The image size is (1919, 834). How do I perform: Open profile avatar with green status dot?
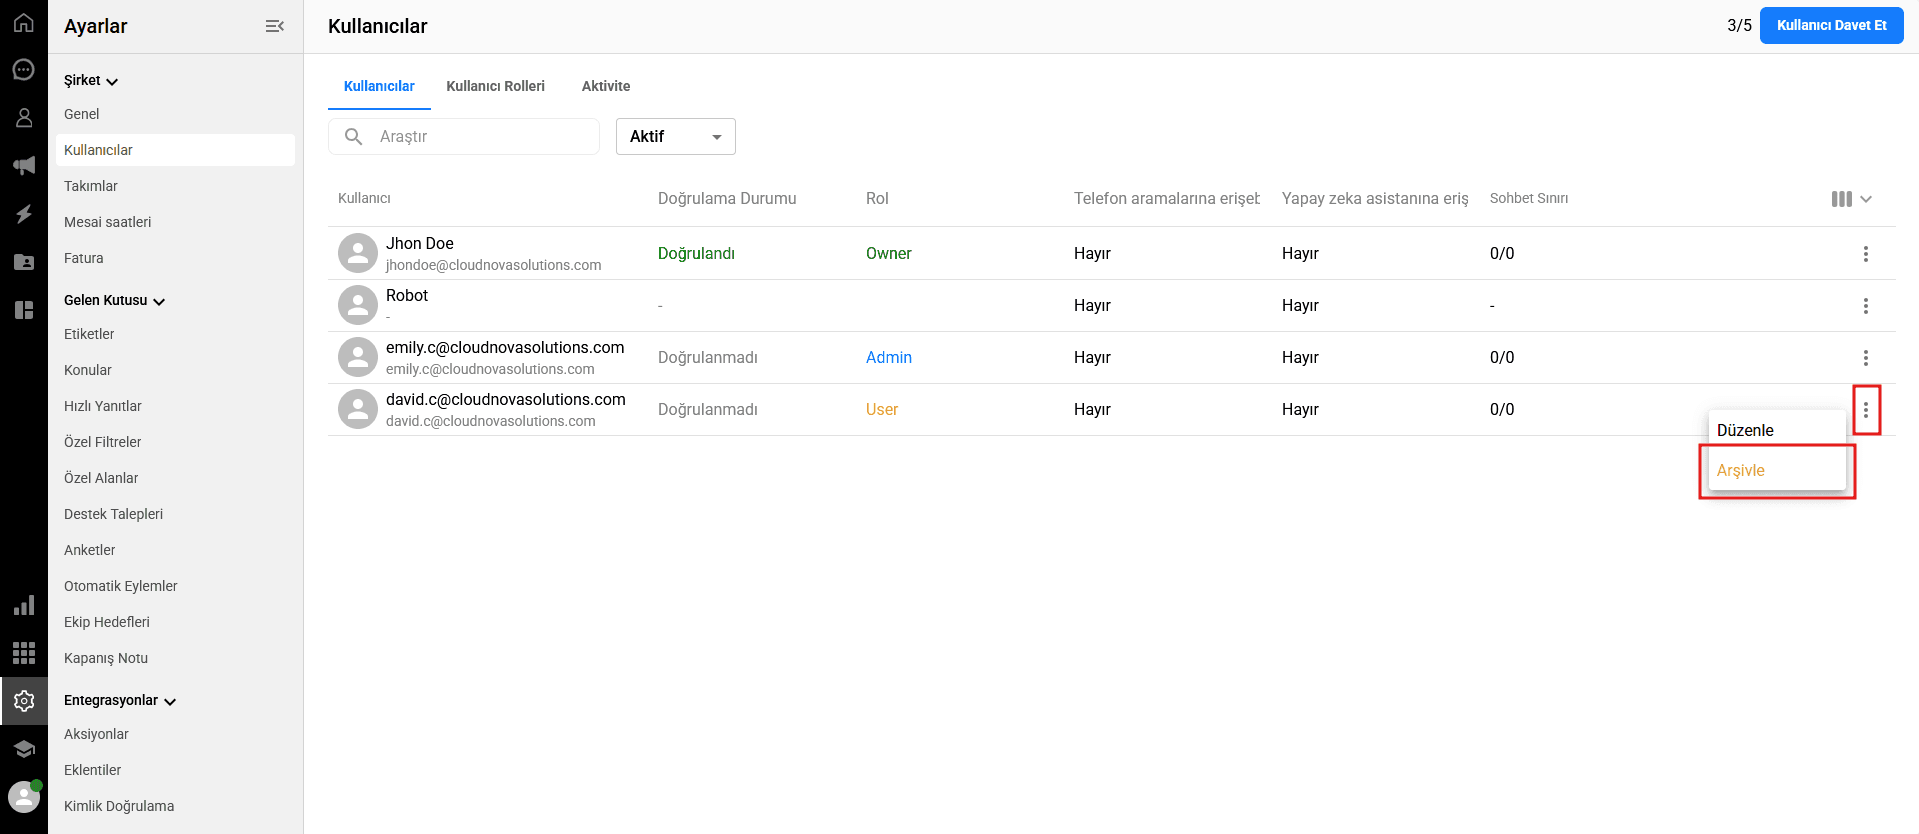coord(24,797)
